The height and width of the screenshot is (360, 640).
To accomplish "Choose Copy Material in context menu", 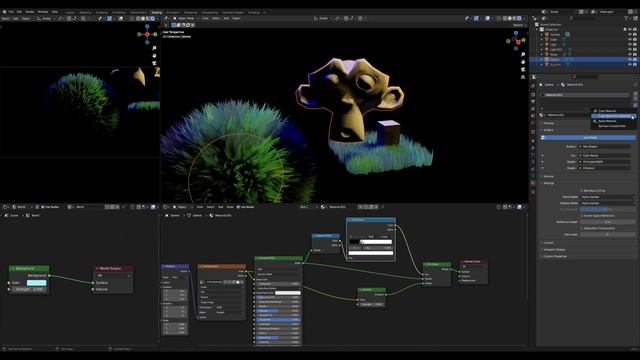I will (613, 111).
